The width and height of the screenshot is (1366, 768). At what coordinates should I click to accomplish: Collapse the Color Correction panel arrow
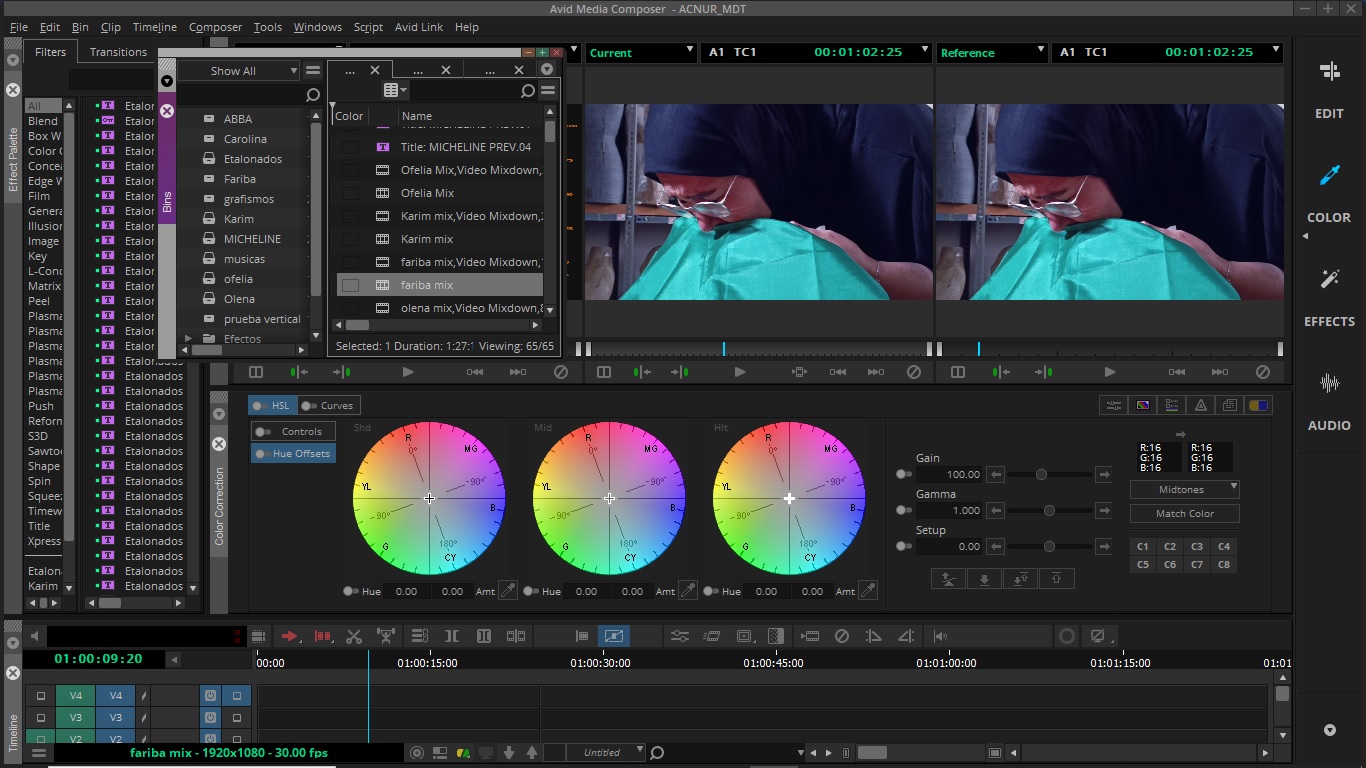point(218,414)
